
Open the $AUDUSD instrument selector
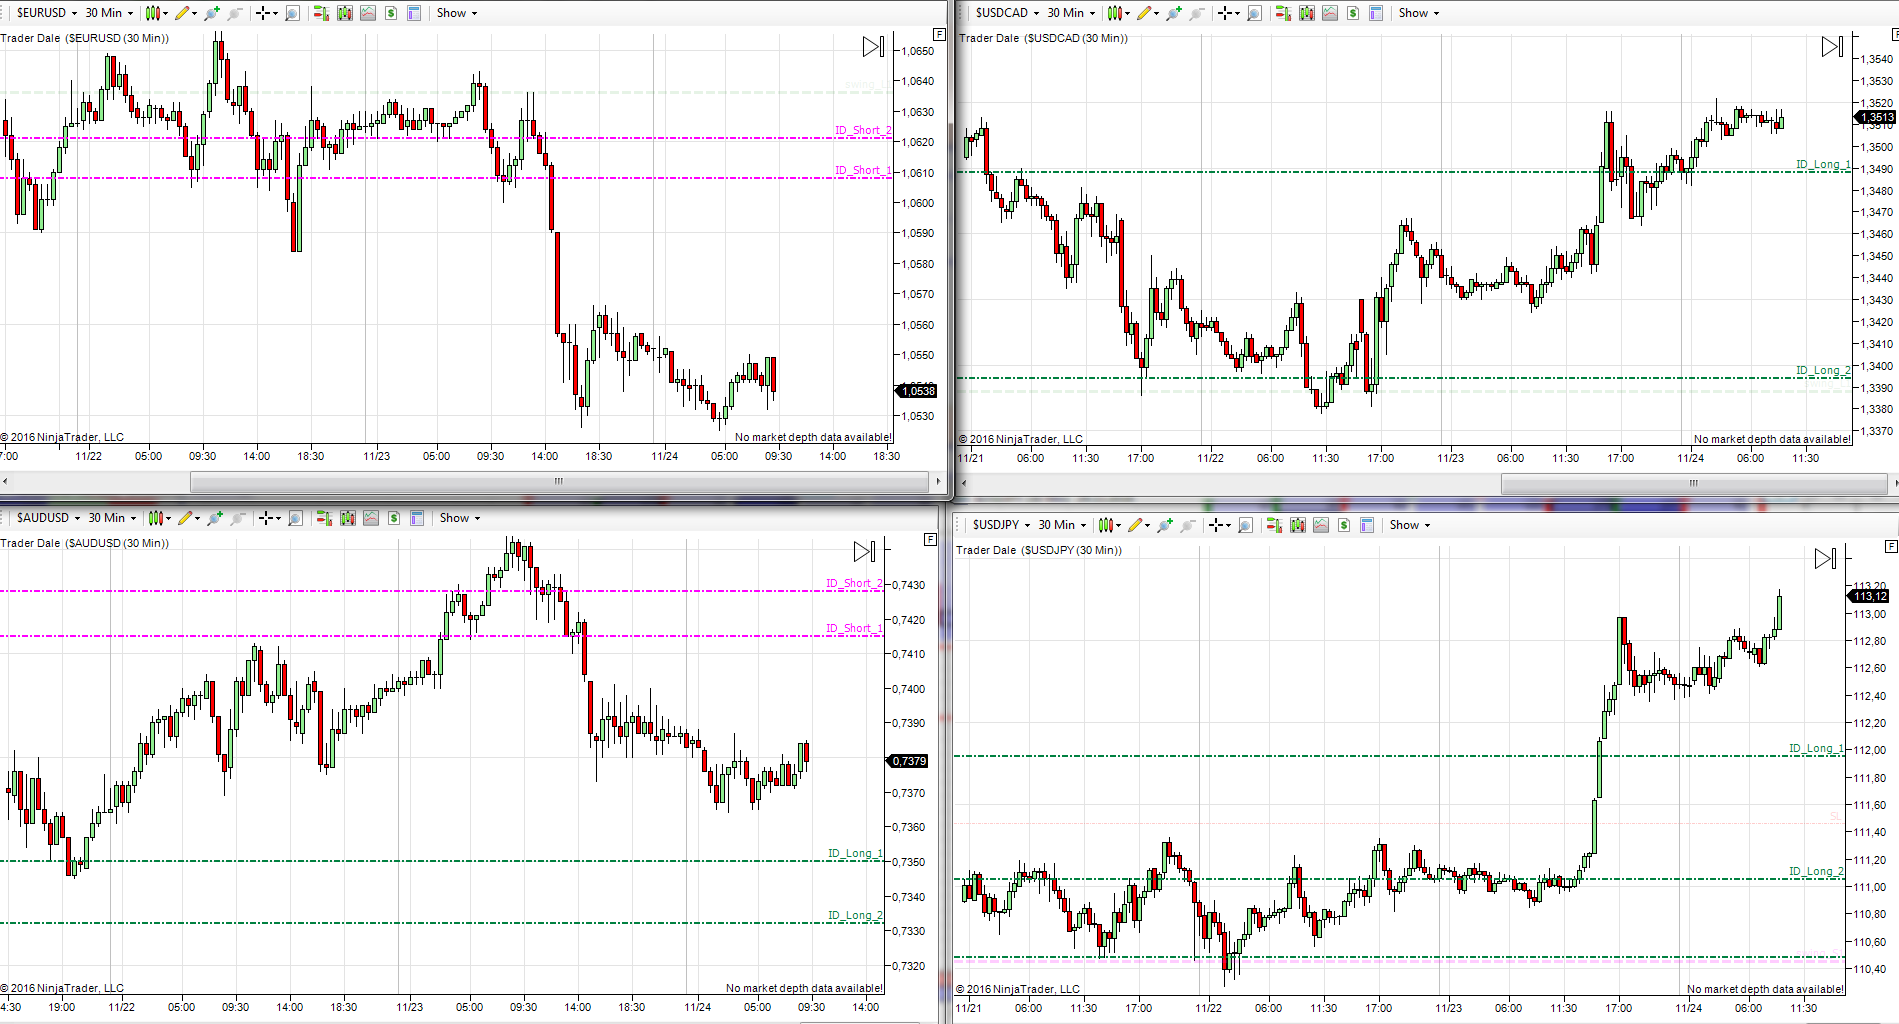point(48,518)
